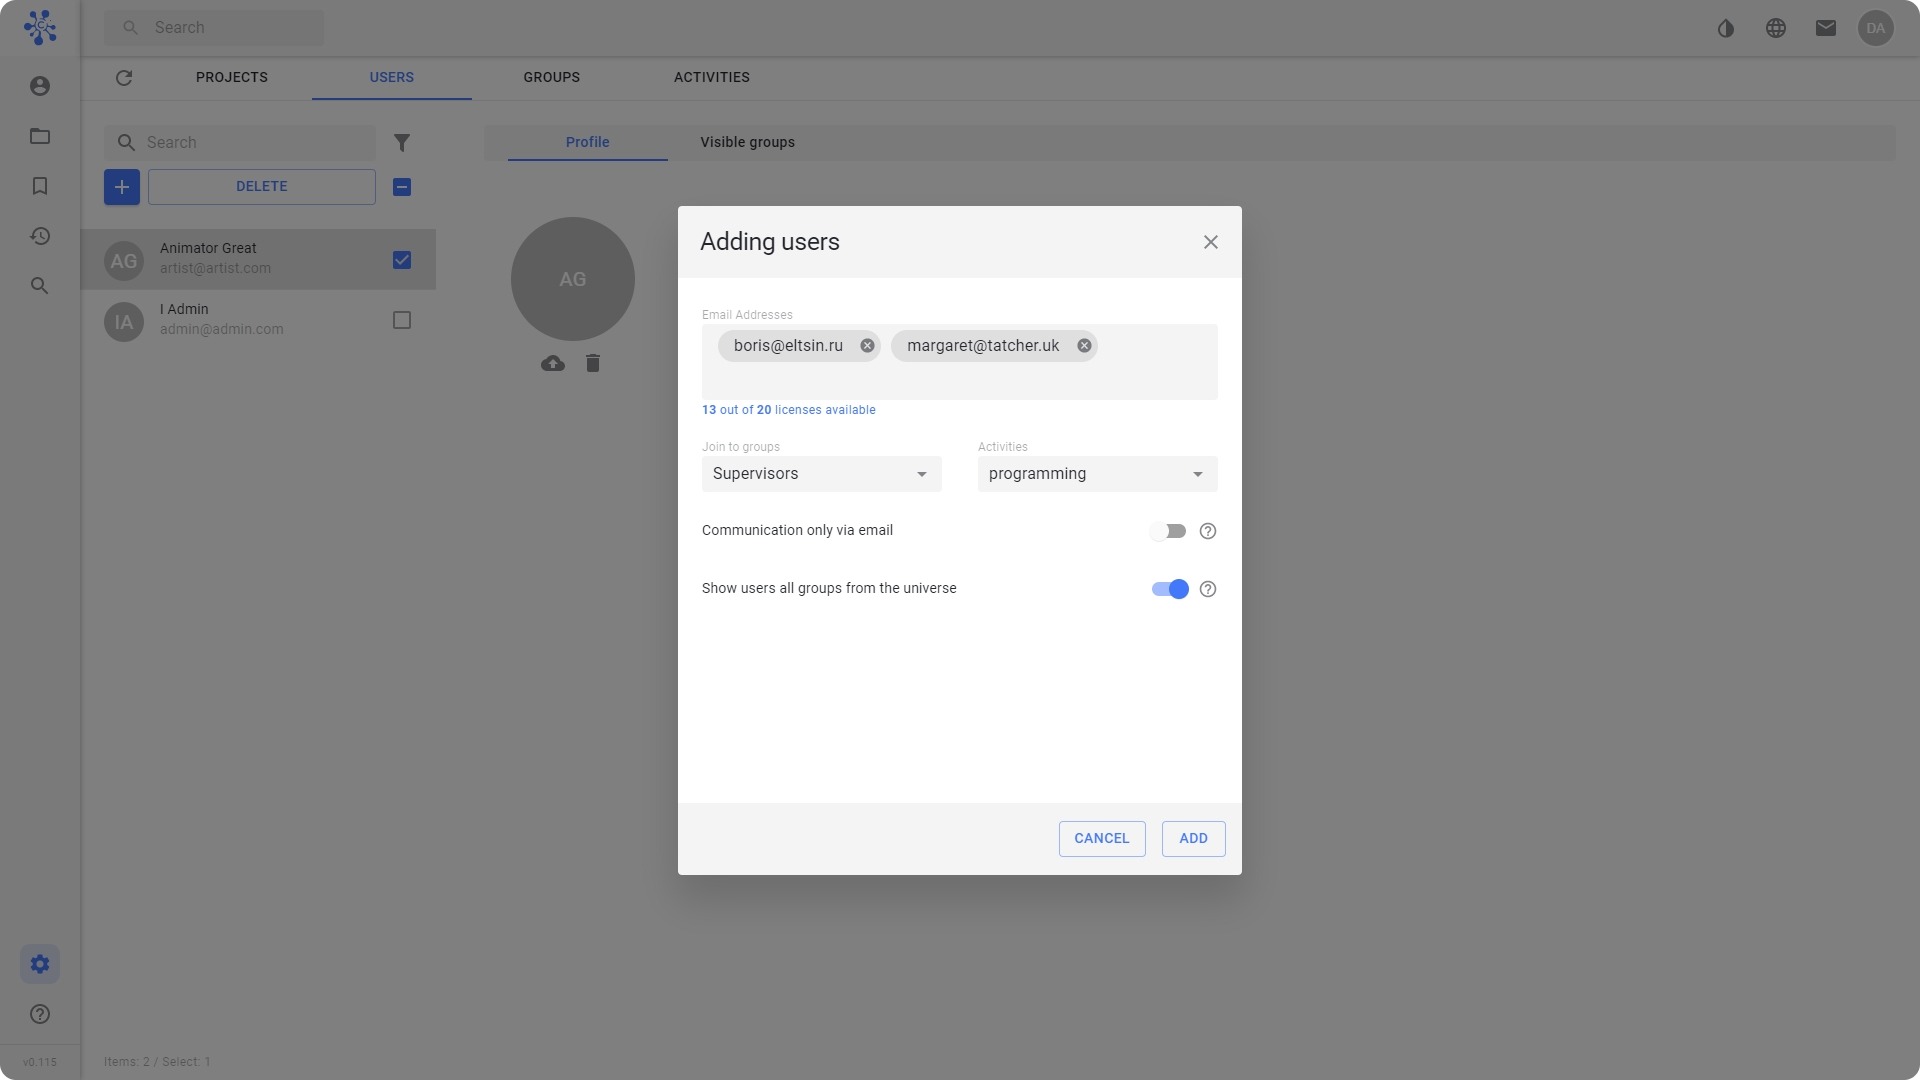The width and height of the screenshot is (1920, 1080).
Task: Click the blue plus add-user button
Action: [122, 187]
